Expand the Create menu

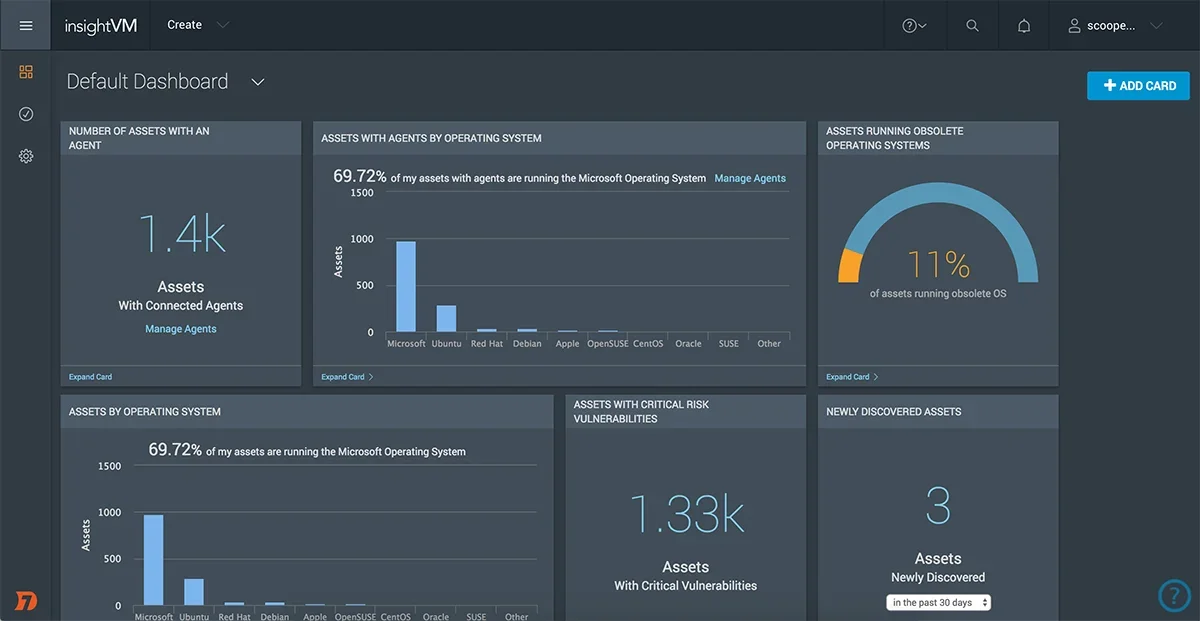[197, 25]
